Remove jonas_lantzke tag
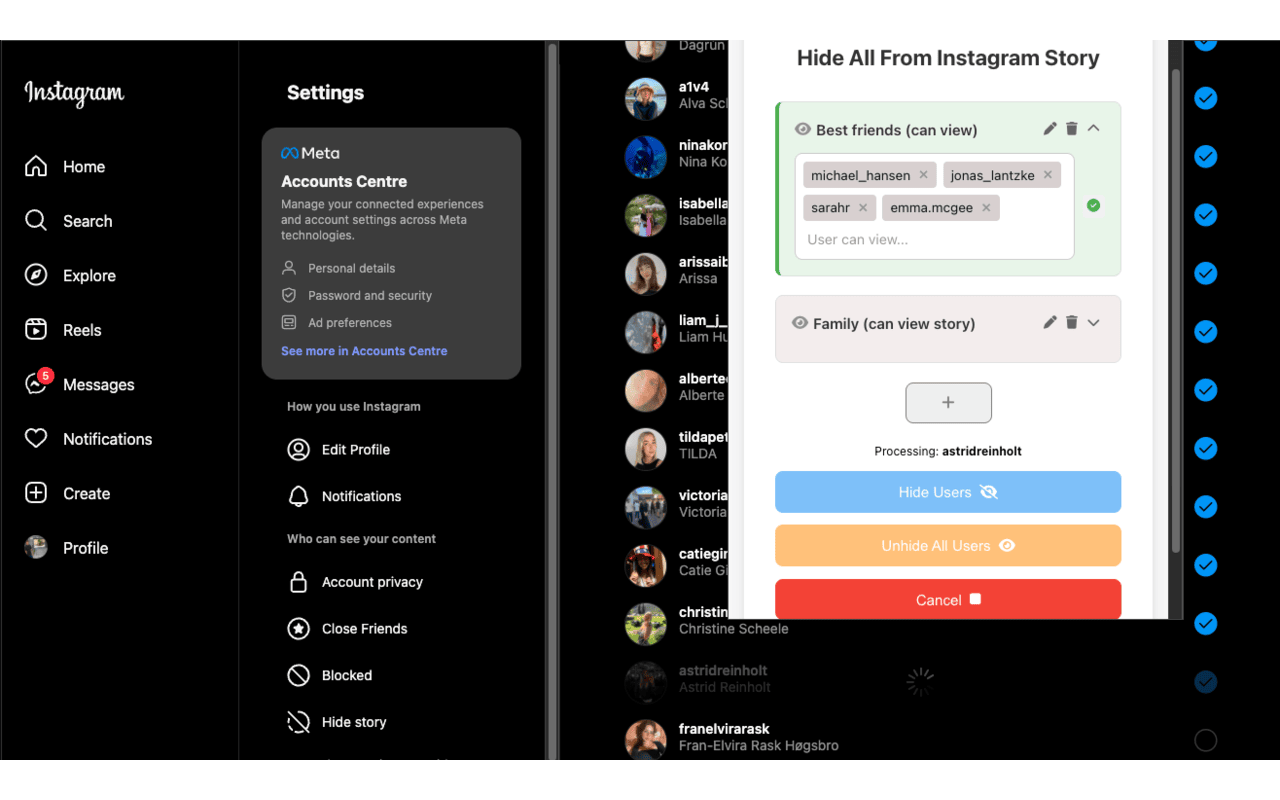This screenshot has width=1280, height=800. coord(1048,175)
